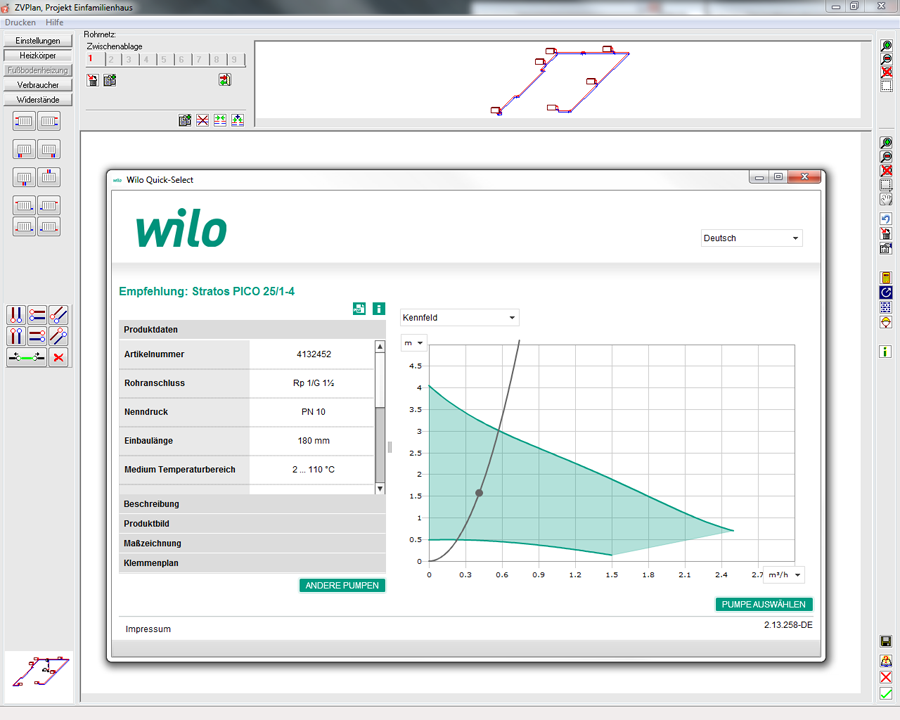
Task: Open the Drucken menu
Action: [x=20, y=22]
